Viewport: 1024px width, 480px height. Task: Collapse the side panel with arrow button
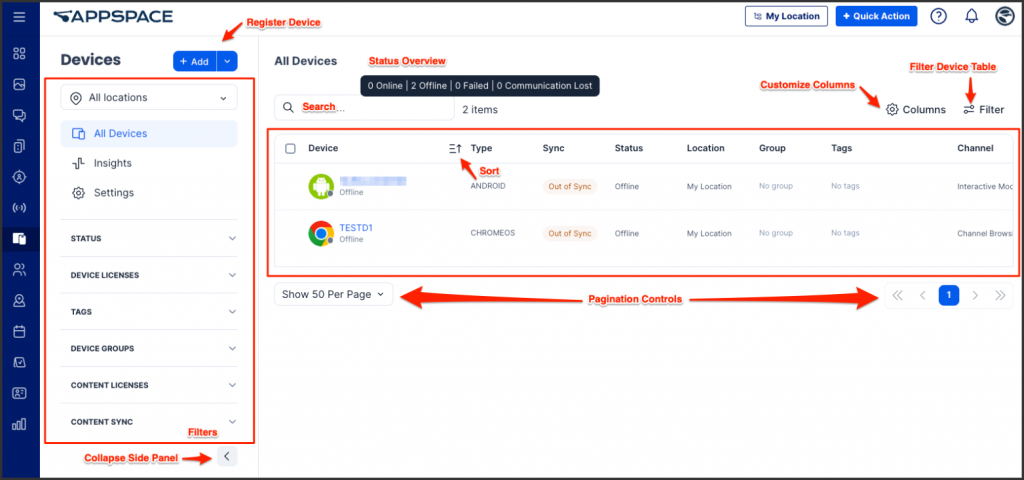[227, 456]
